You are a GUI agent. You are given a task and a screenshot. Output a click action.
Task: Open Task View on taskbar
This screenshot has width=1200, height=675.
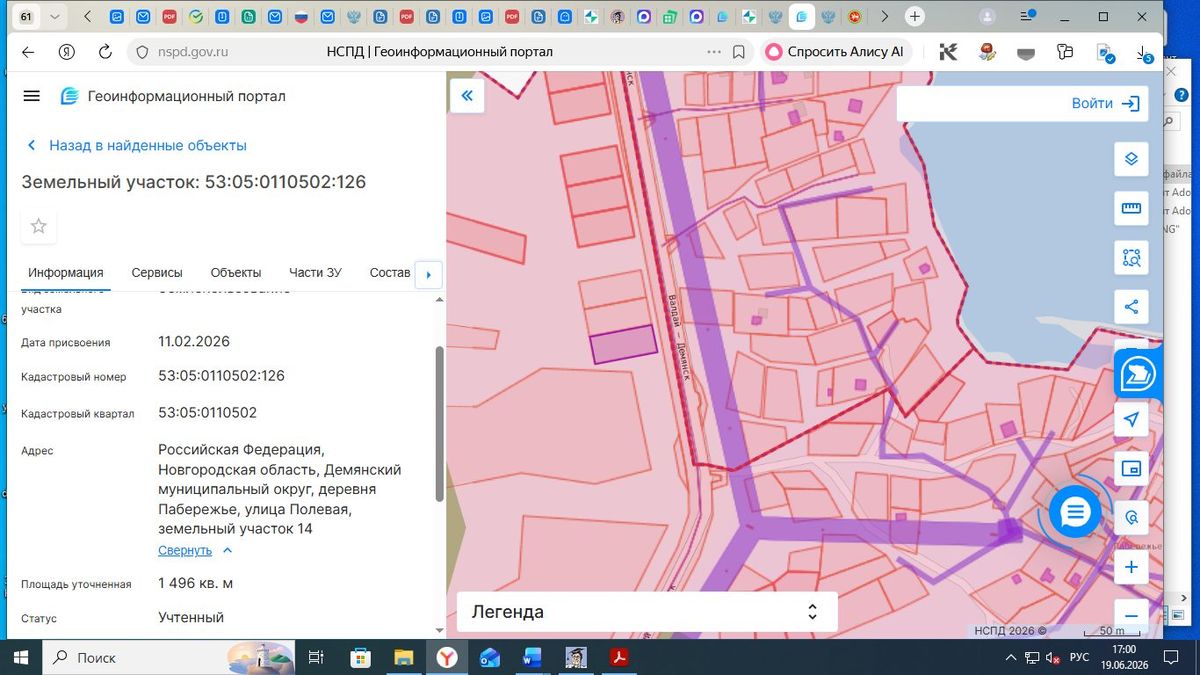point(316,657)
